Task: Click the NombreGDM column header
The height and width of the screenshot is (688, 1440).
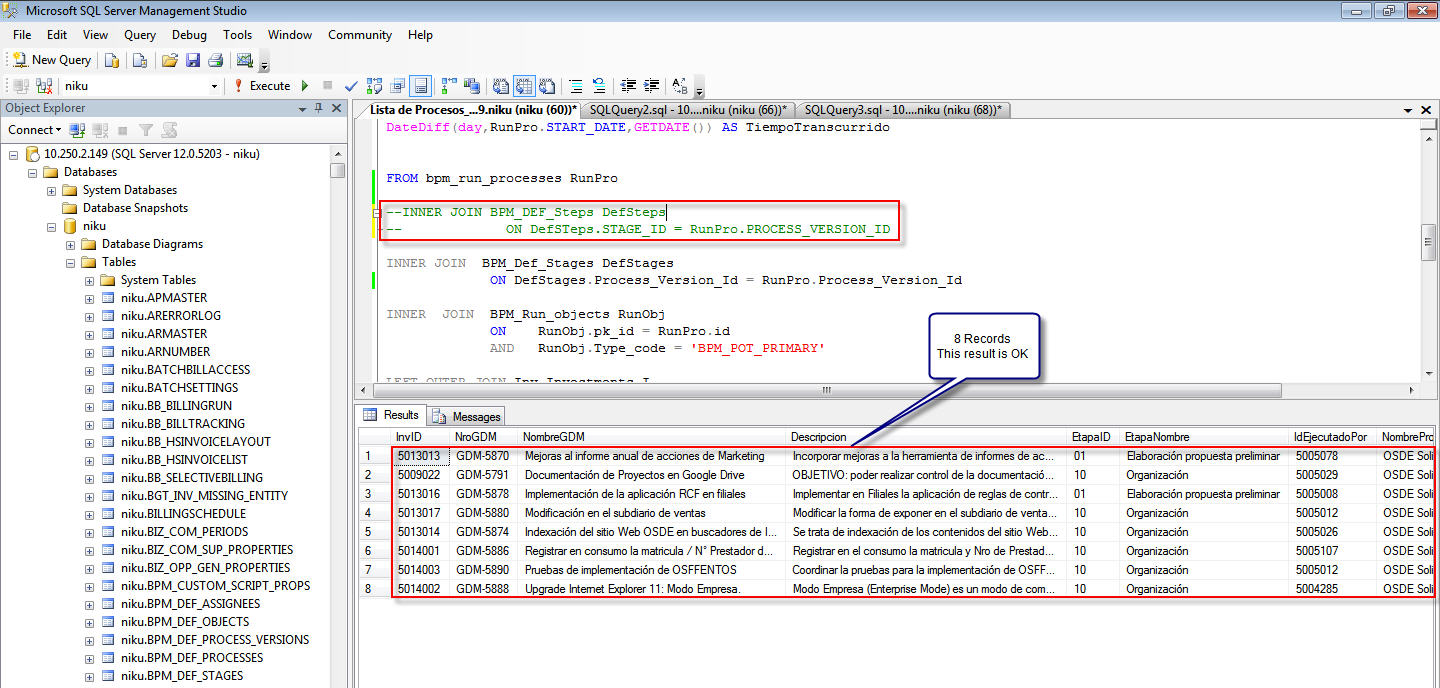Action: tap(651, 437)
